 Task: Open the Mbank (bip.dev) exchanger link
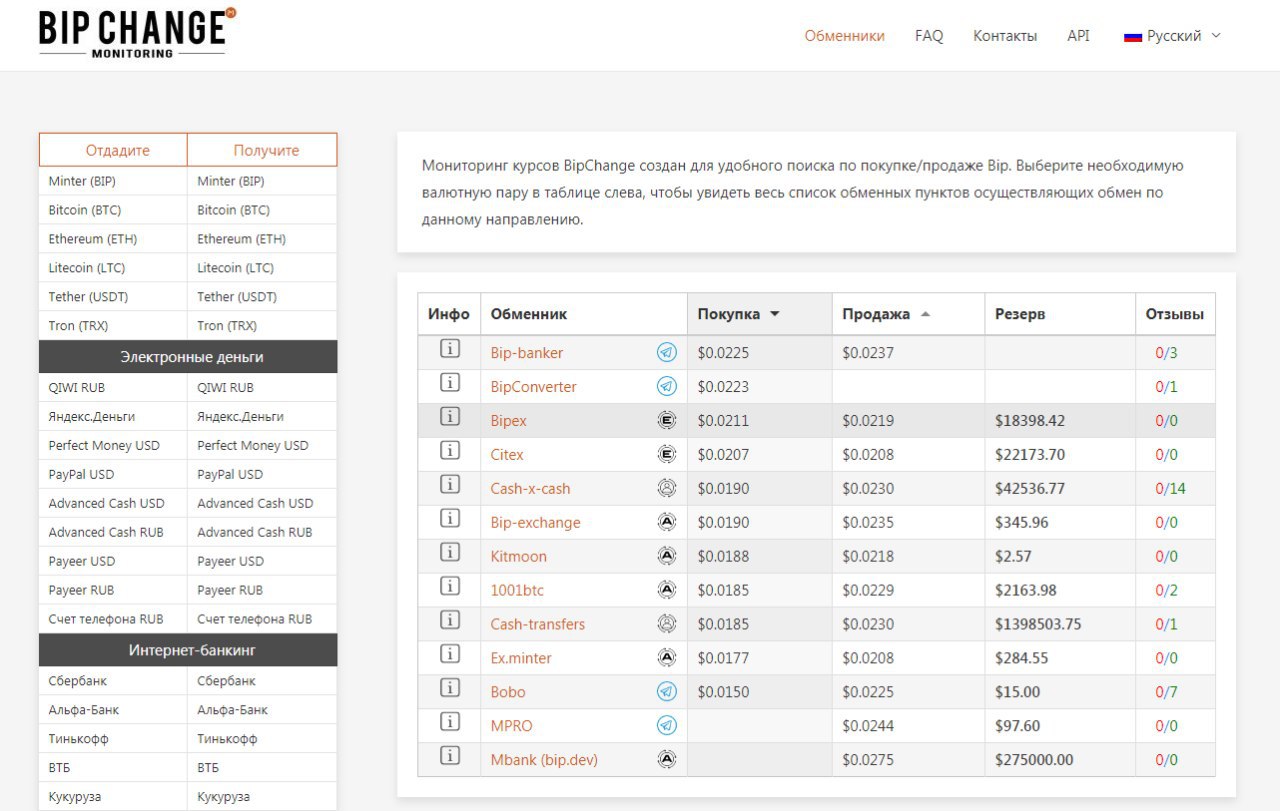click(544, 760)
